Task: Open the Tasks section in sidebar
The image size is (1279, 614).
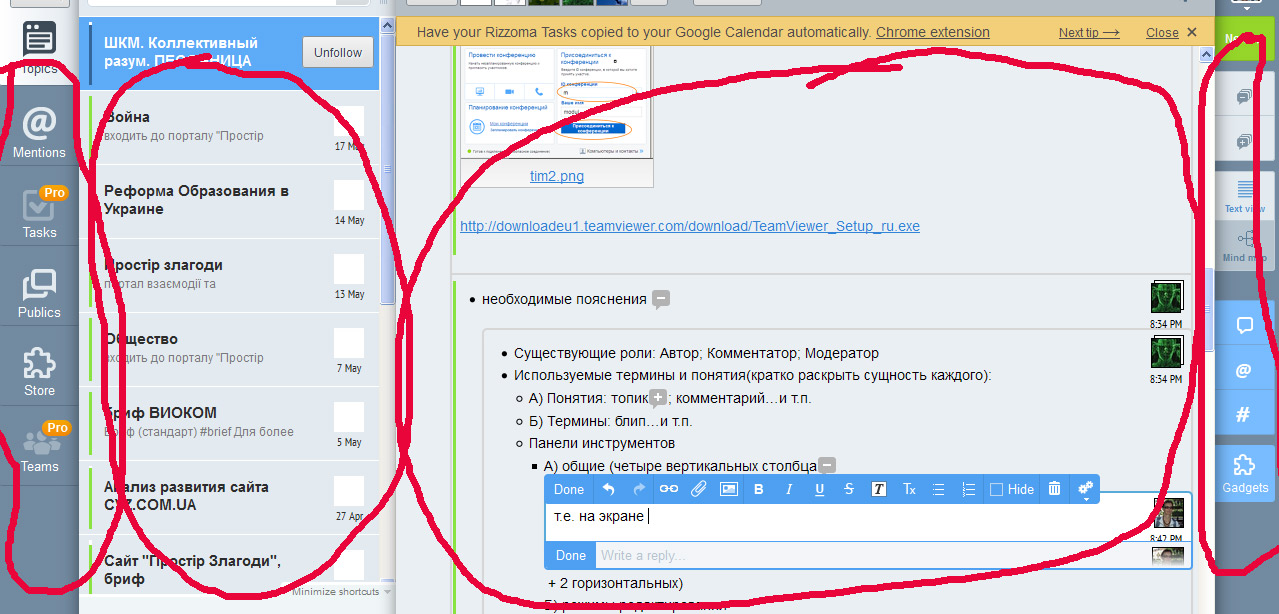Action: click(39, 213)
